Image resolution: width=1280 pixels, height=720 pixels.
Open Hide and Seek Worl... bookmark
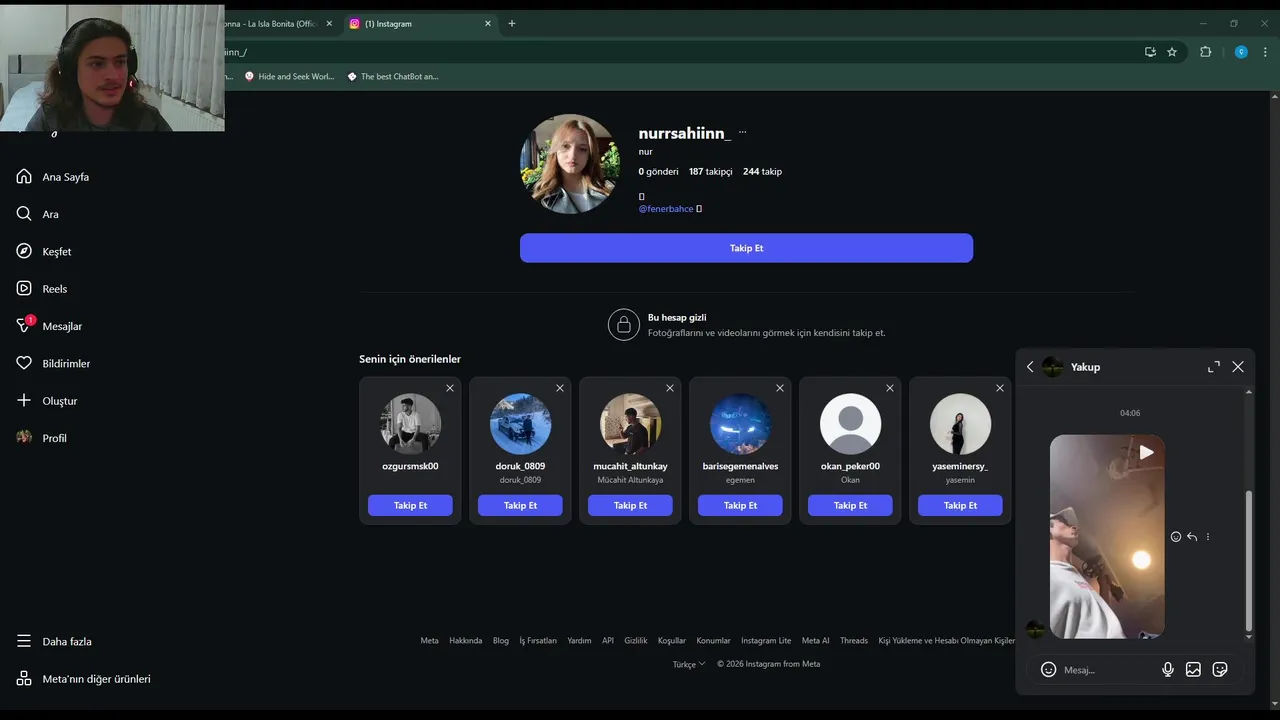pos(289,76)
